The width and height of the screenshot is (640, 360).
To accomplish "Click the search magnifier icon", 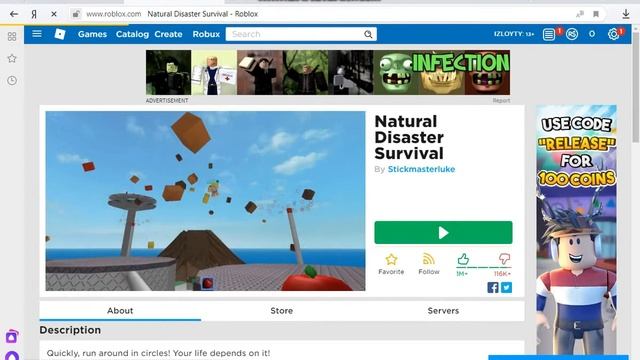I will pyautogui.click(x=368, y=34).
